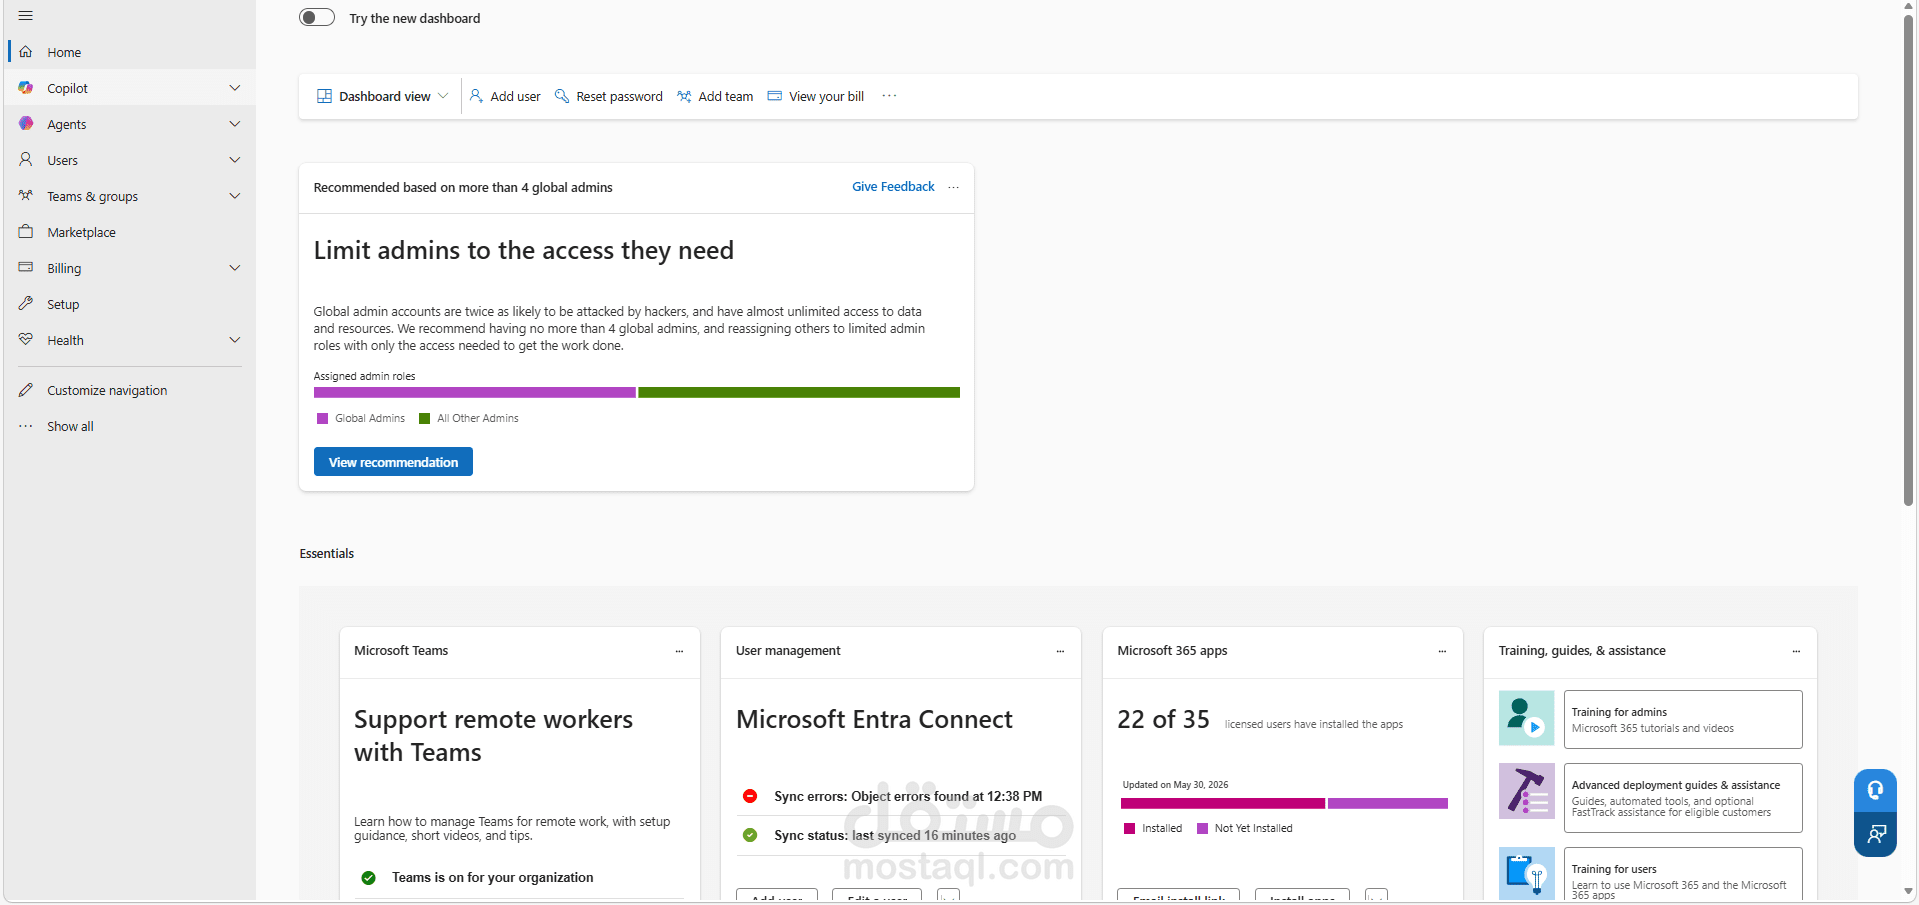Click the Customize navigation pencil icon

[26, 390]
